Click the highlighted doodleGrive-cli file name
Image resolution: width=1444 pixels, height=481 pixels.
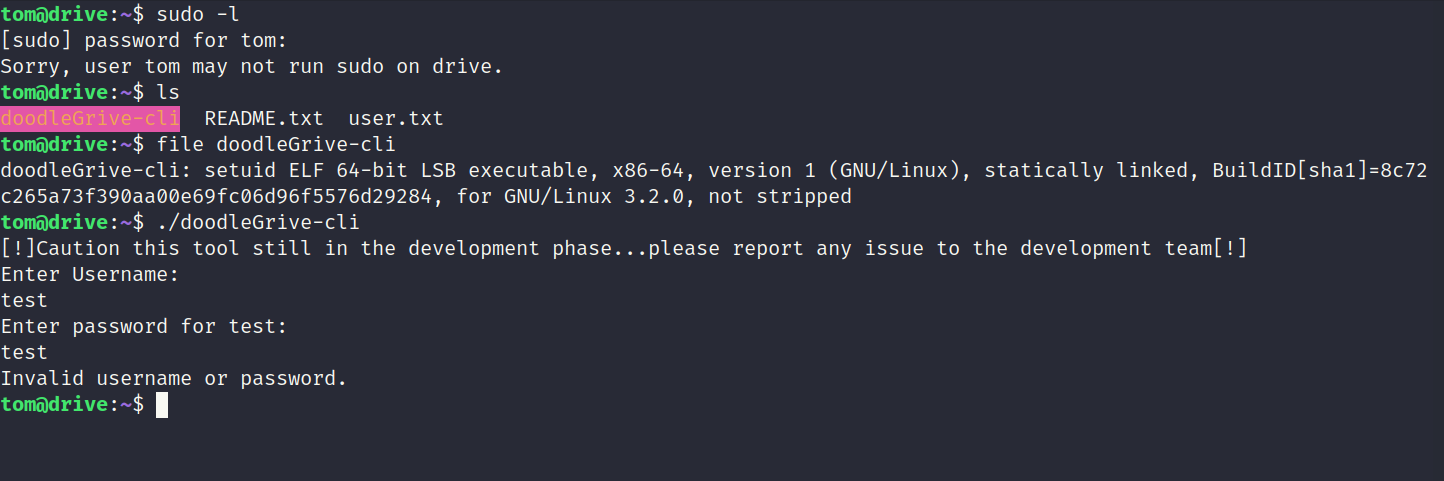(90, 119)
